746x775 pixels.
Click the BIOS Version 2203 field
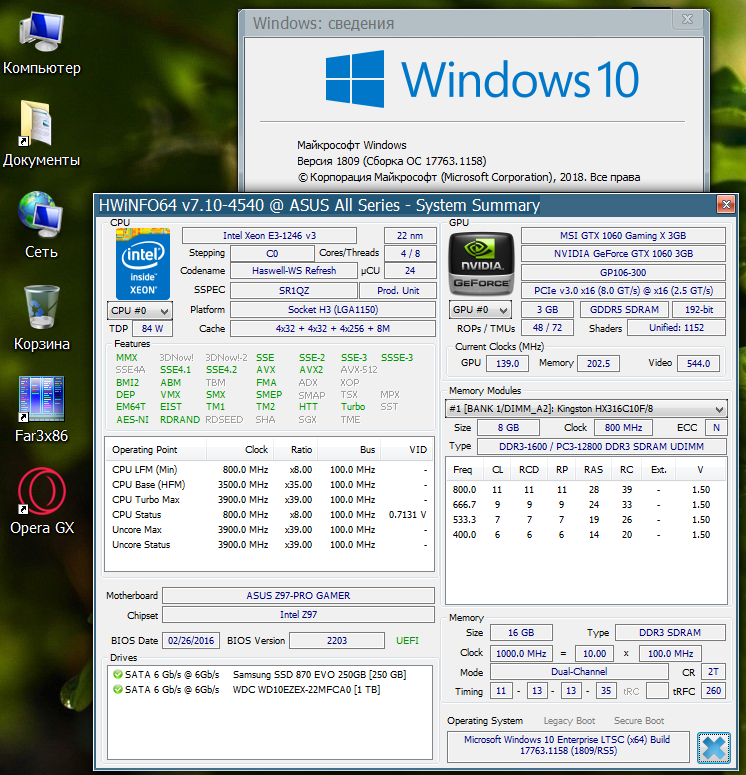[337, 641]
